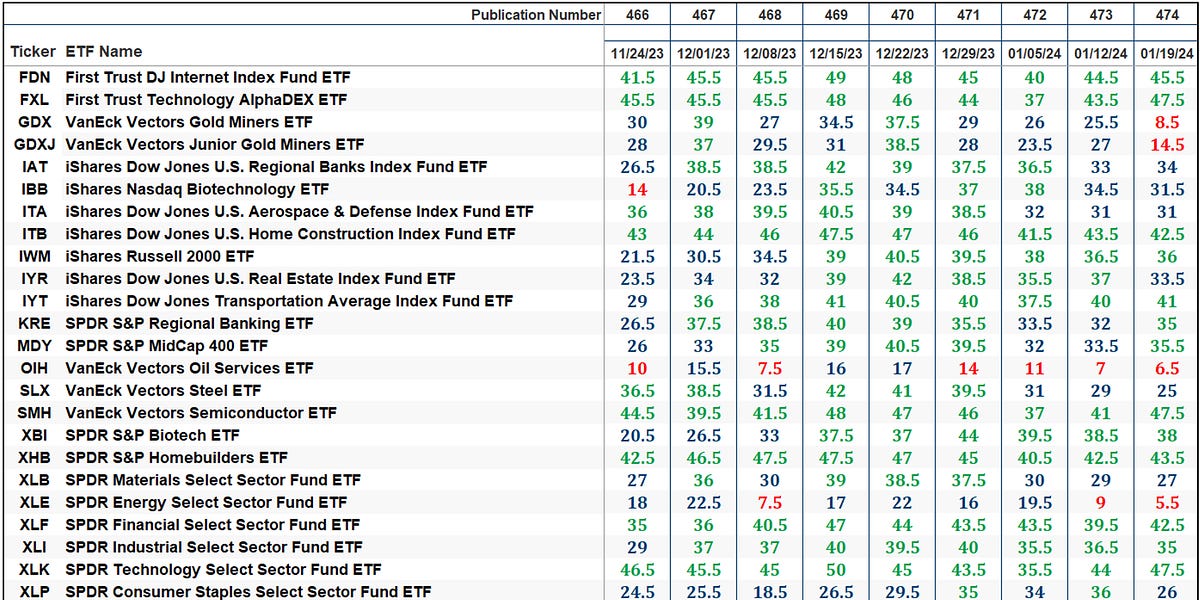Image resolution: width=1200 pixels, height=600 pixels.
Task: Select the IWM iShares Russell 2000 ticker
Action: pyautogui.click(x=33, y=256)
